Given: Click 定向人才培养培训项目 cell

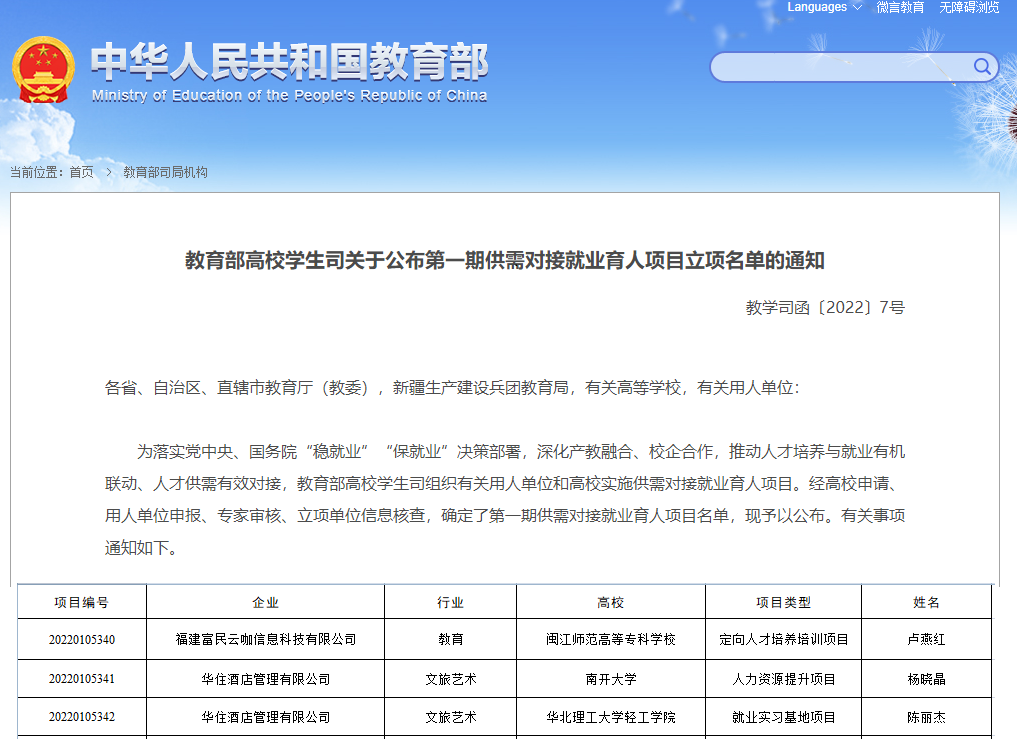Looking at the screenshot, I should click(x=784, y=640).
